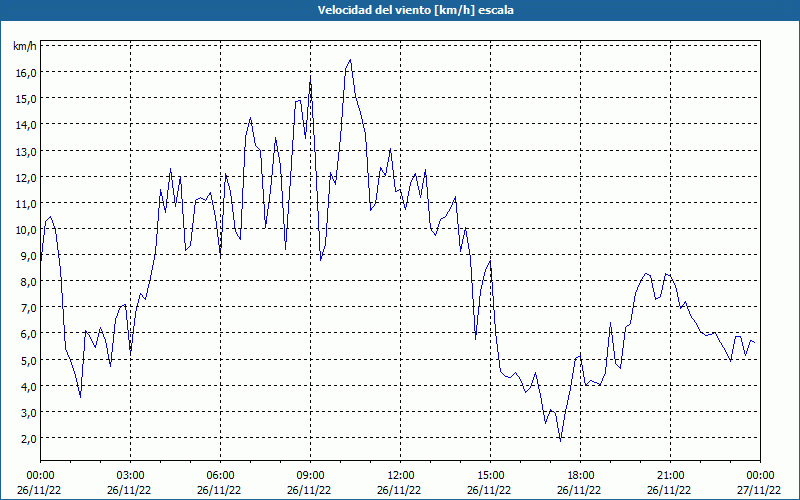Click the chart title 'Velocidad del viento [km/h] escala'
800x500 pixels.
point(415,10)
